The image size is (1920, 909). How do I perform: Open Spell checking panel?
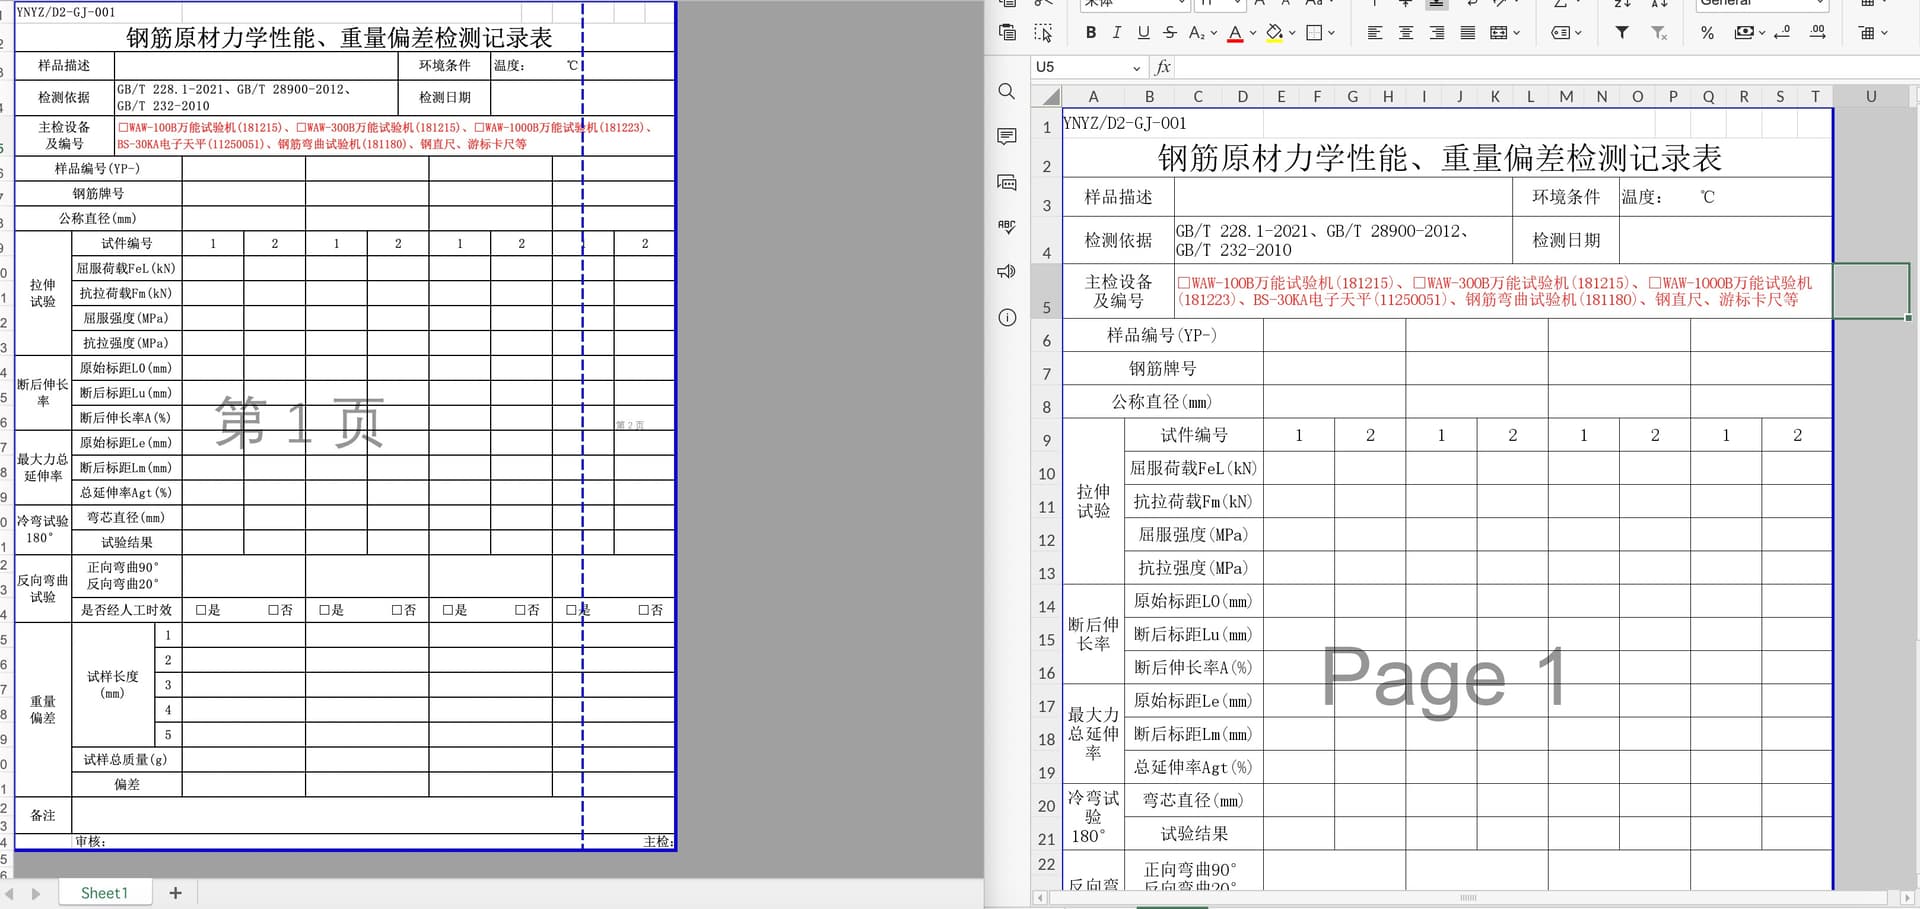[1007, 227]
